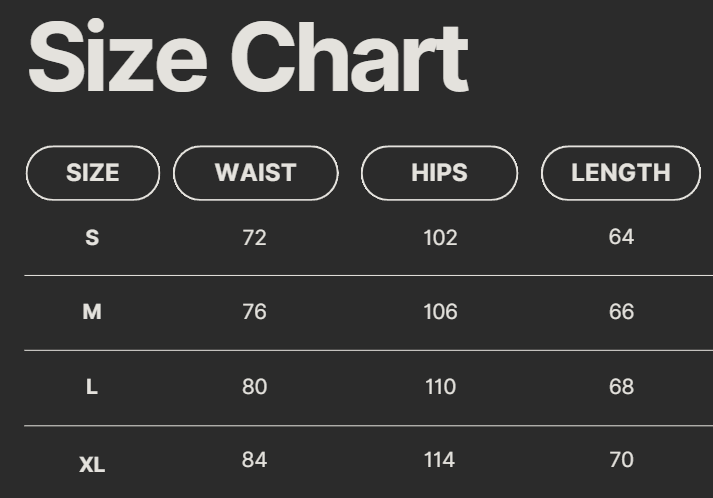Click waist value 80 for size L
713x498 pixels.
[255, 387]
